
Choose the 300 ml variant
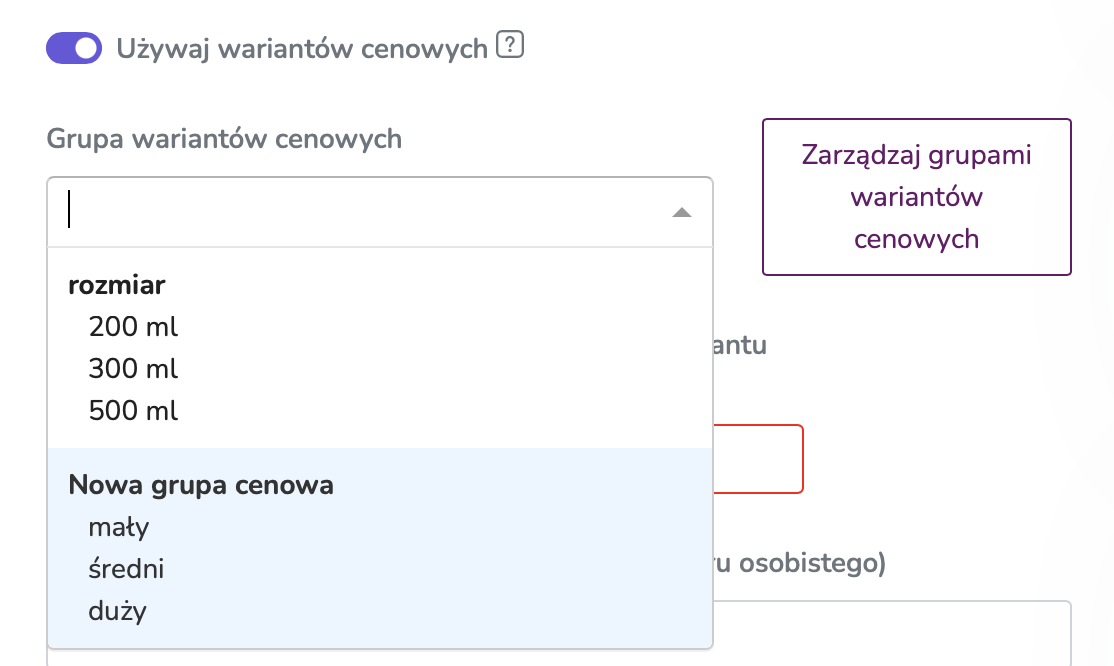[133, 369]
